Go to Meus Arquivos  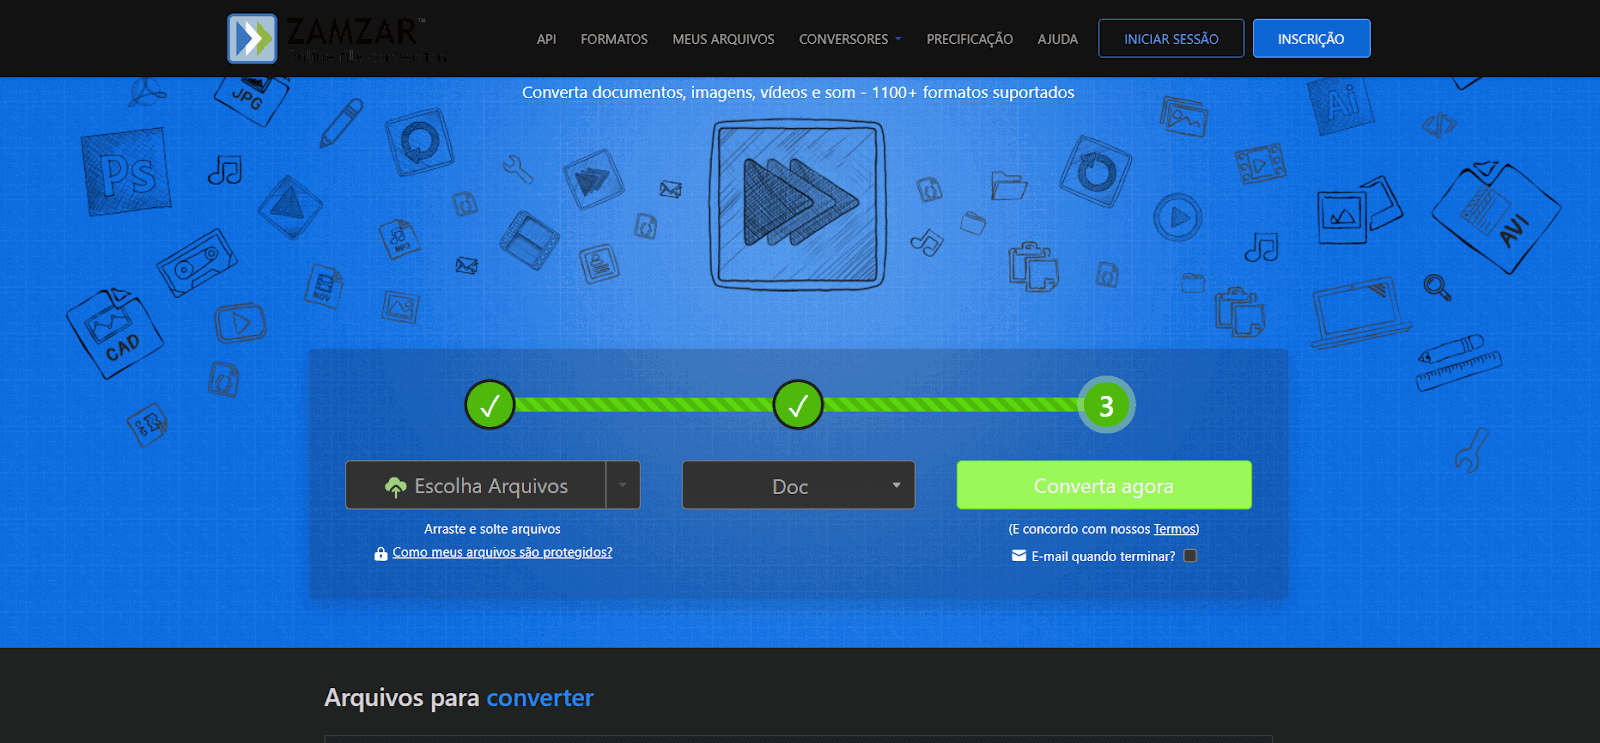[x=723, y=39]
